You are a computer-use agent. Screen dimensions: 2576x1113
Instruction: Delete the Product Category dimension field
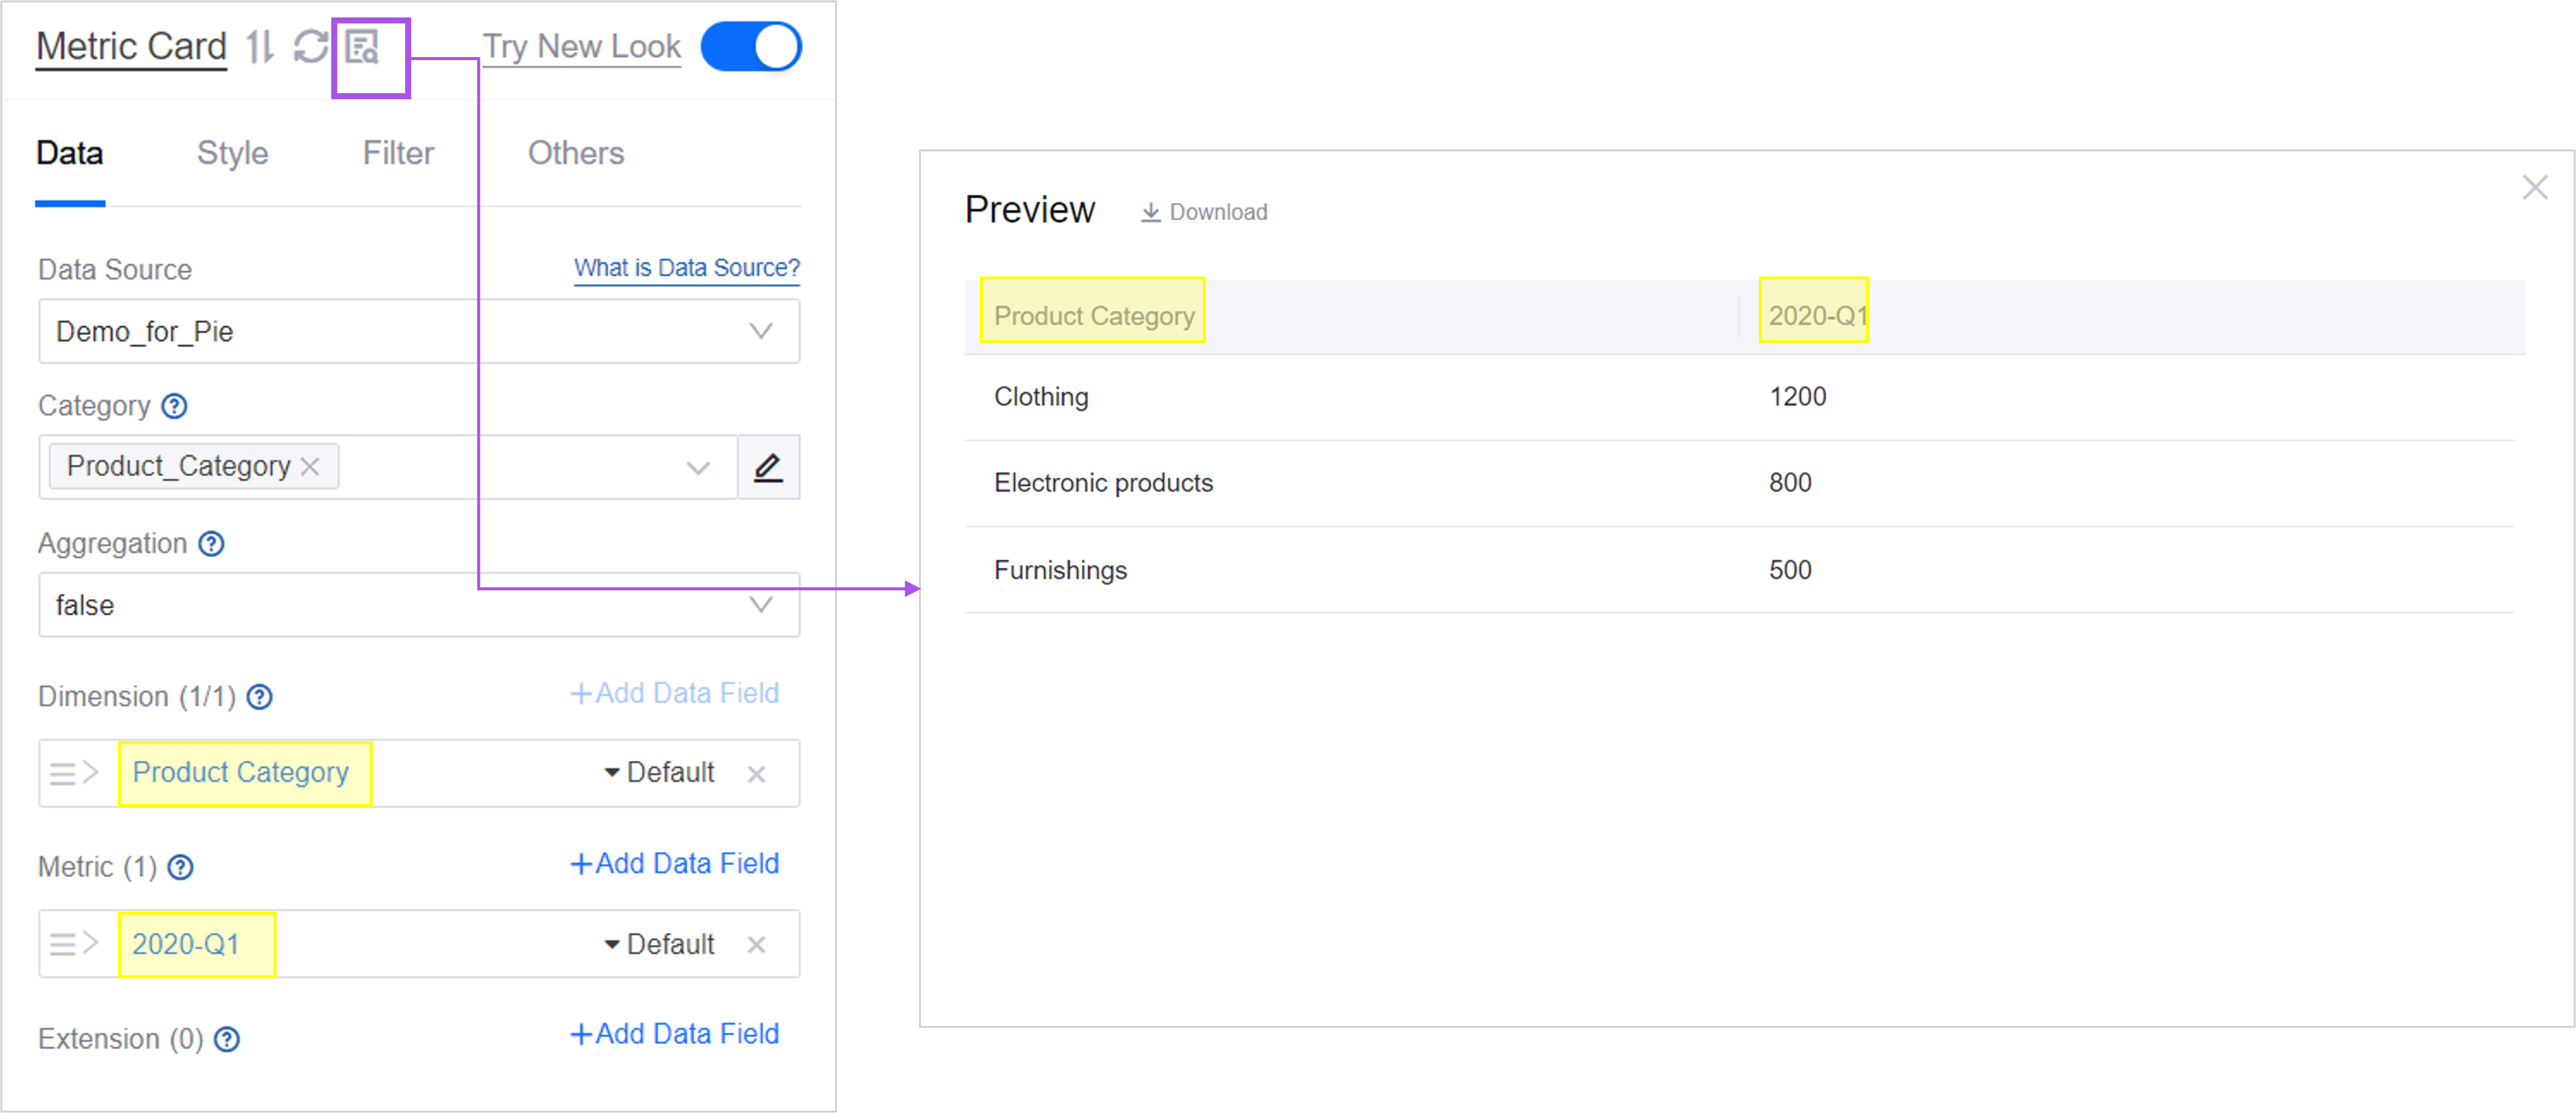757,774
